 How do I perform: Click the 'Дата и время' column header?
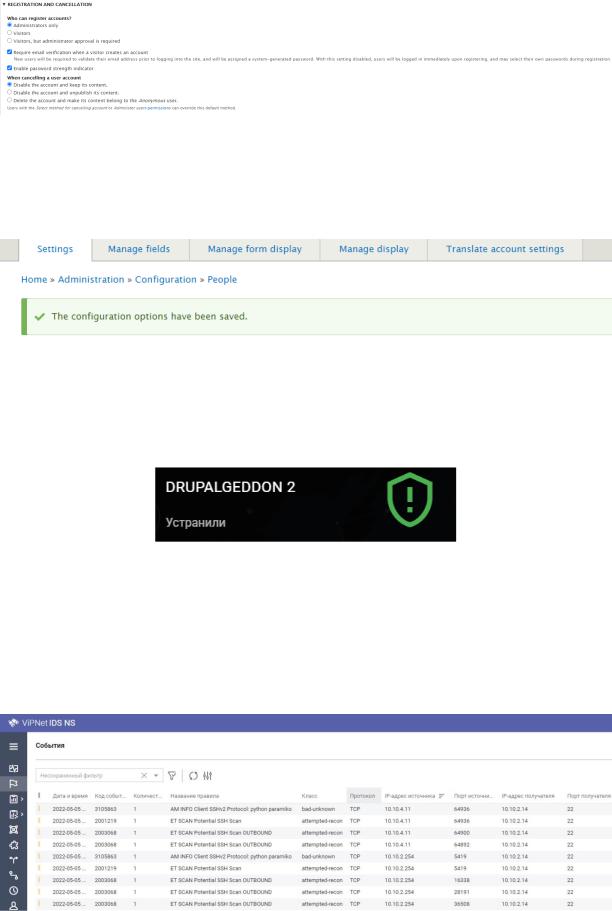[70, 796]
